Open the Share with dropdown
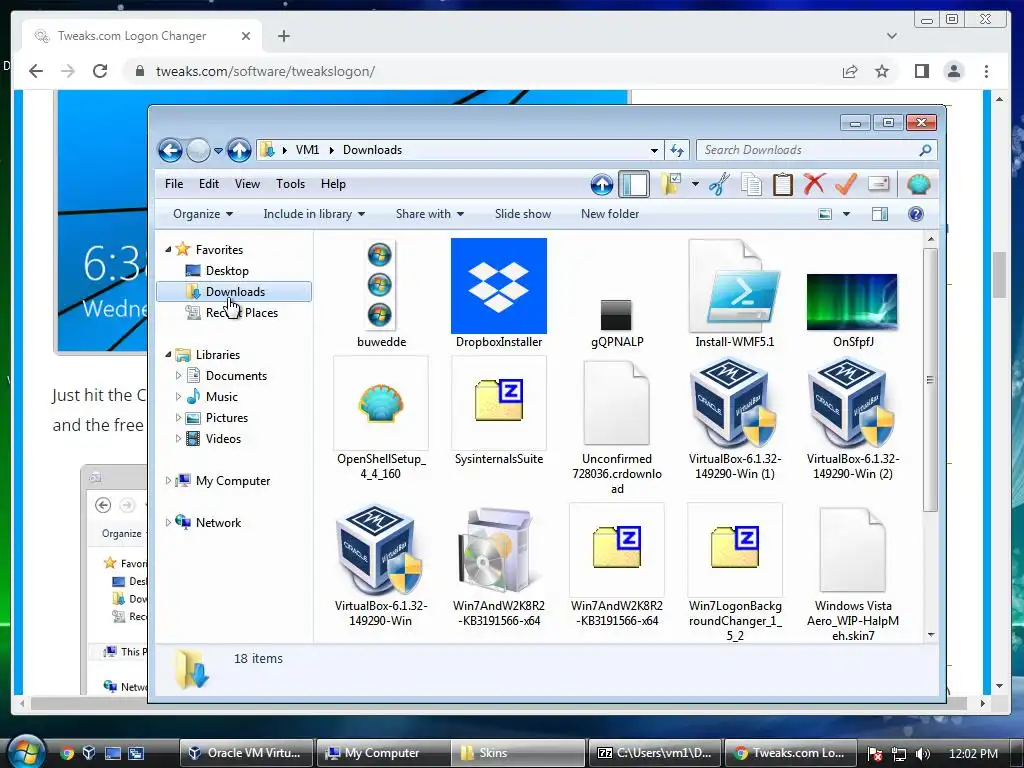 tap(430, 214)
